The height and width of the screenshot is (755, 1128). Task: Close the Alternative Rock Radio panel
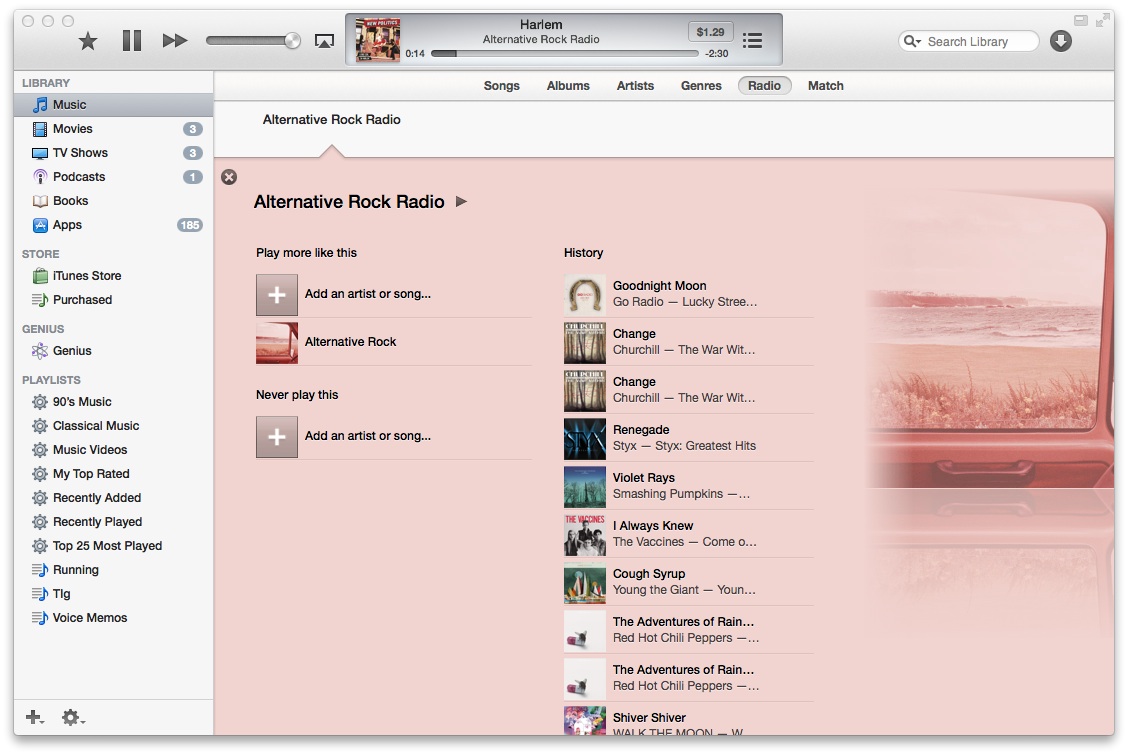[229, 177]
